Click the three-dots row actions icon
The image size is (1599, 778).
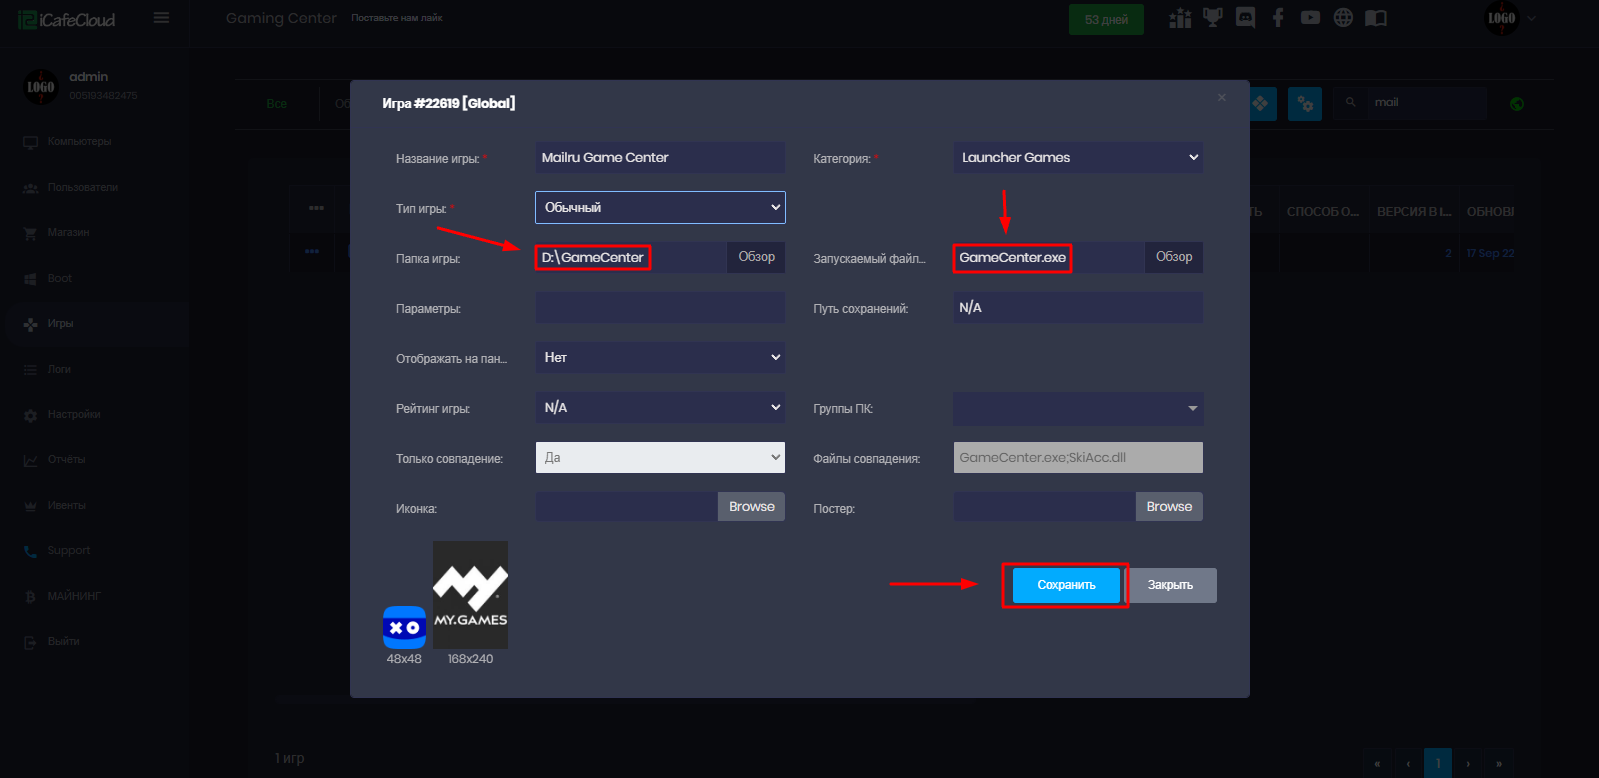pos(312,251)
